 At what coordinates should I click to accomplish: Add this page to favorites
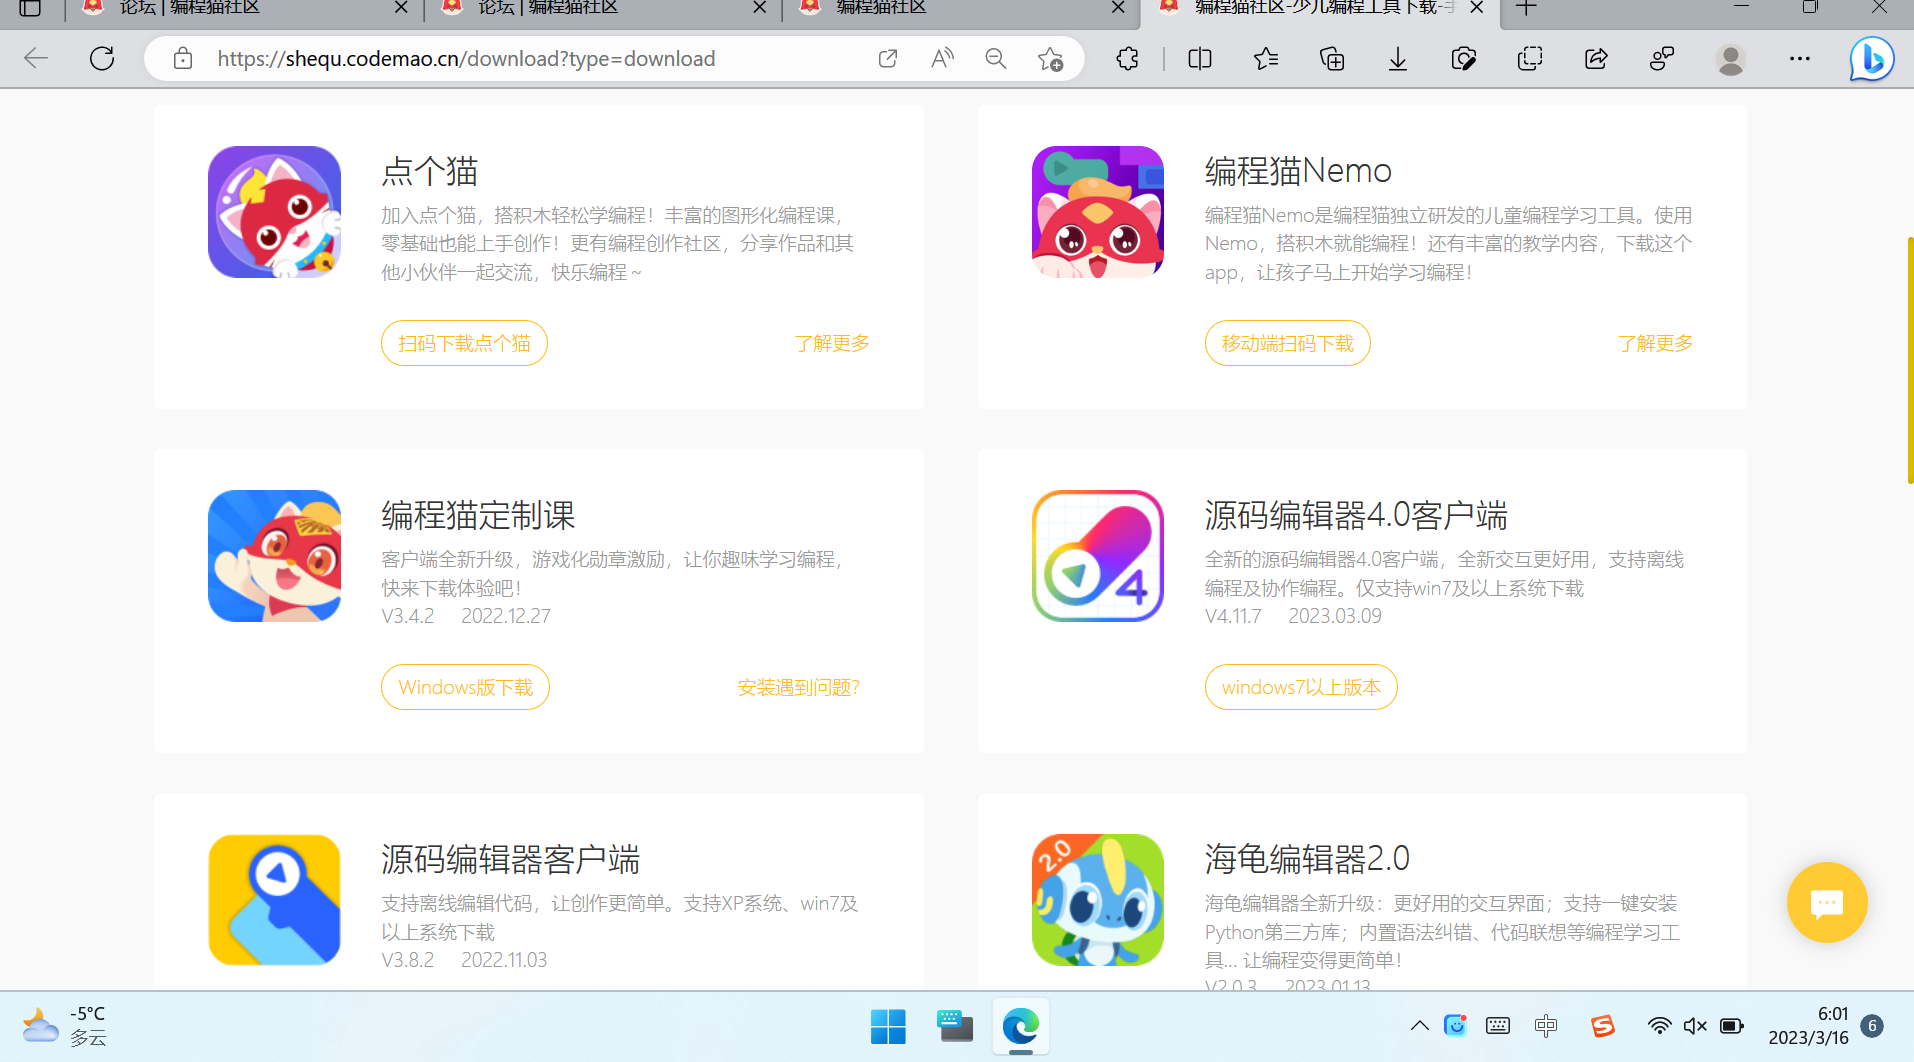pyautogui.click(x=1050, y=59)
